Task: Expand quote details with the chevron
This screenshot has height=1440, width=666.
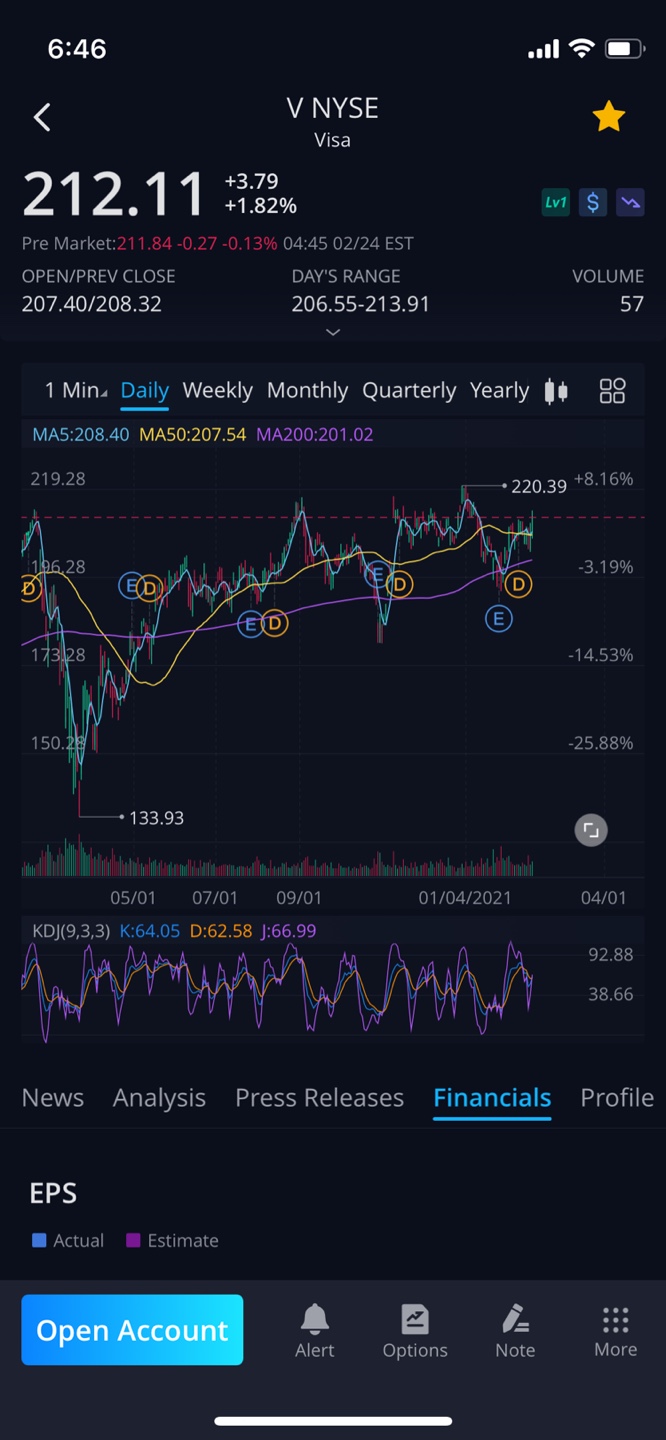Action: pyautogui.click(x=333, y=332)
